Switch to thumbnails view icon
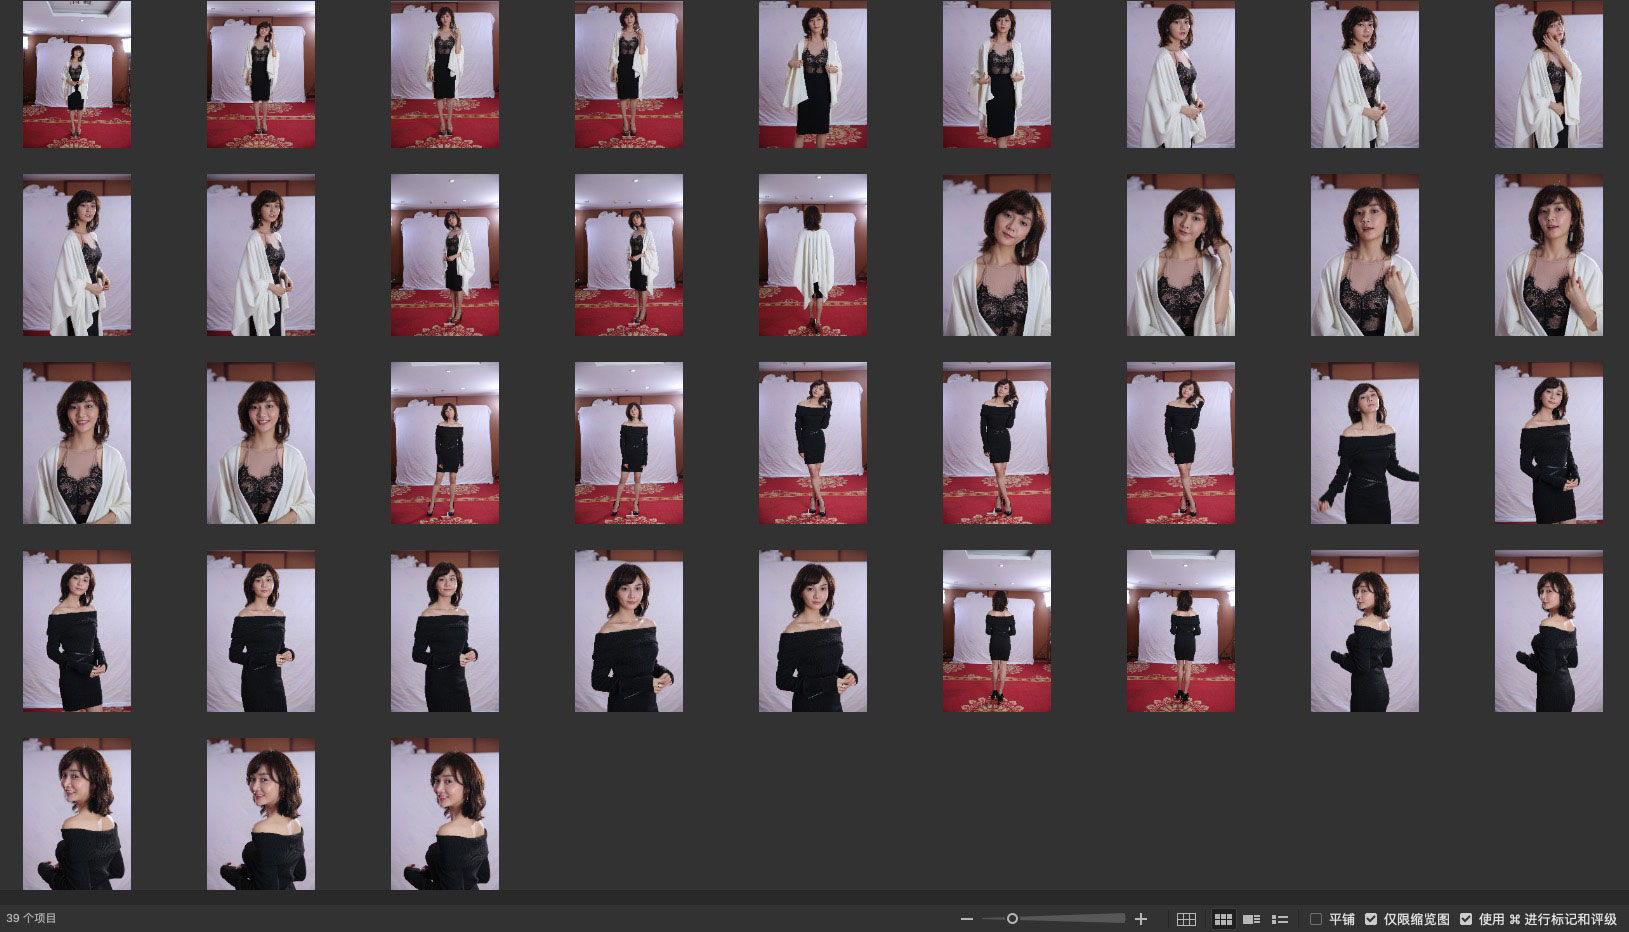This screenshot has width=1629, height=932. pos(1223,919)
